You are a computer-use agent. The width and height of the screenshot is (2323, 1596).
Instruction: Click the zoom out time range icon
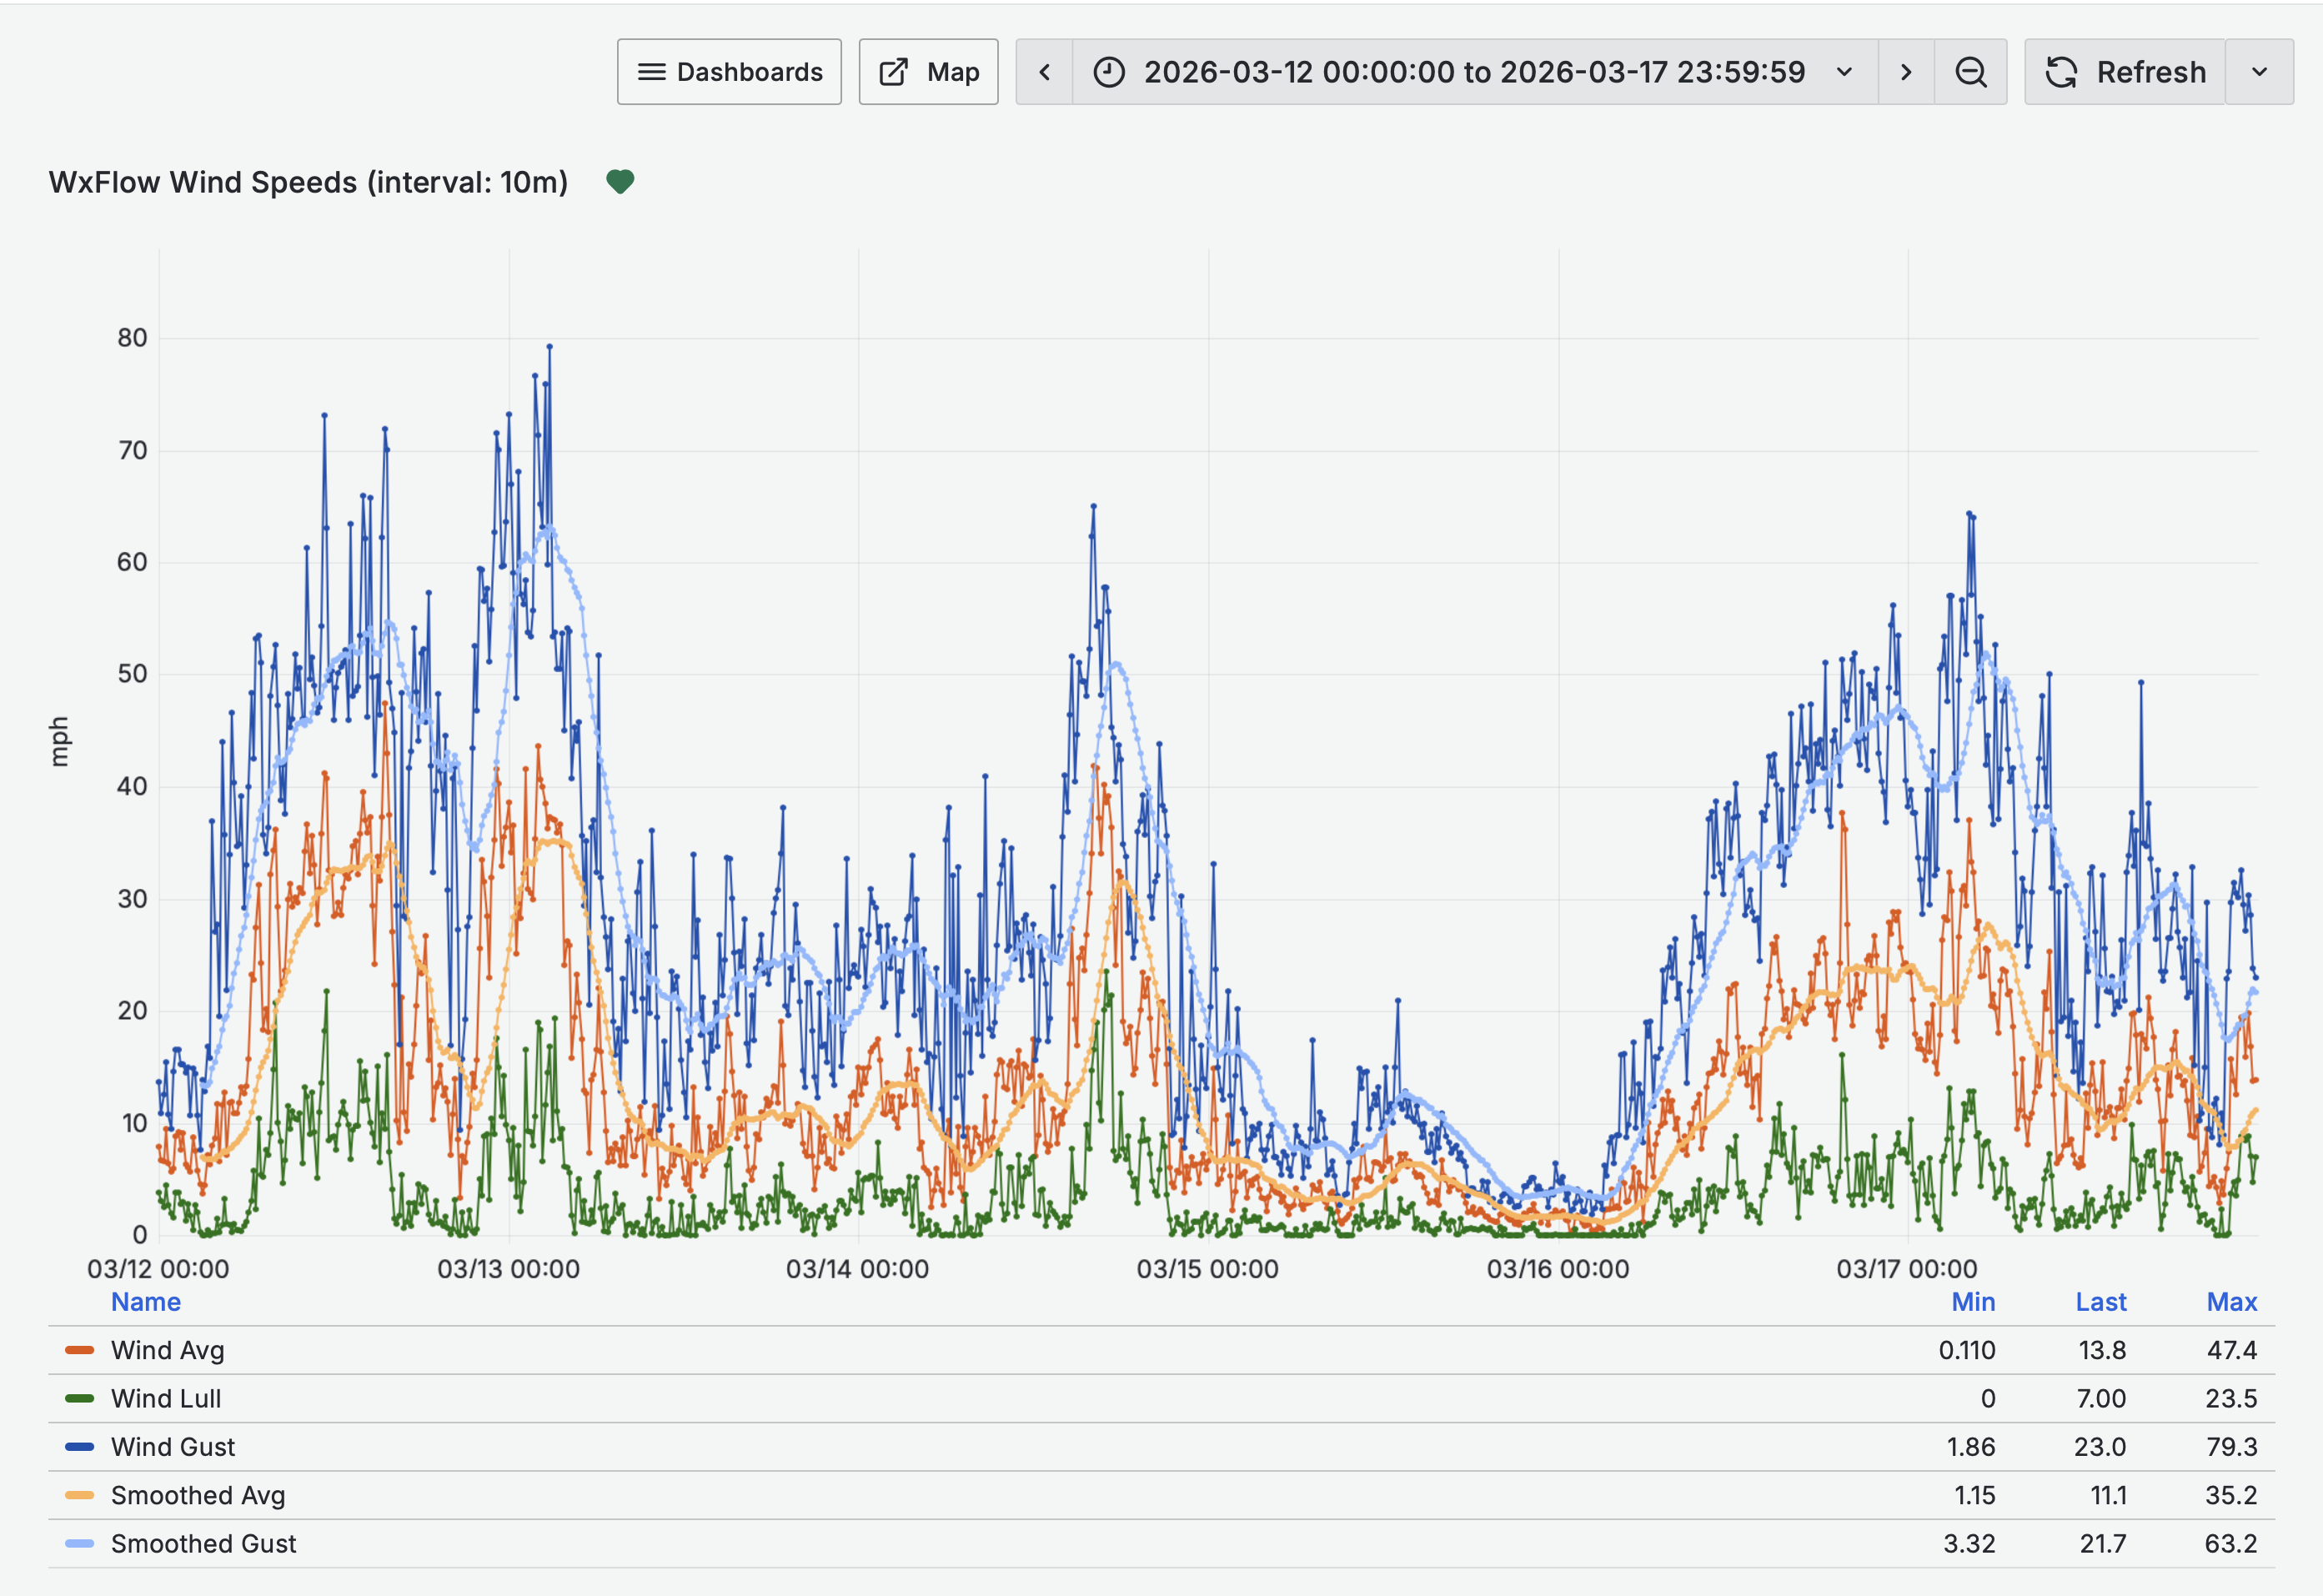1970,72
